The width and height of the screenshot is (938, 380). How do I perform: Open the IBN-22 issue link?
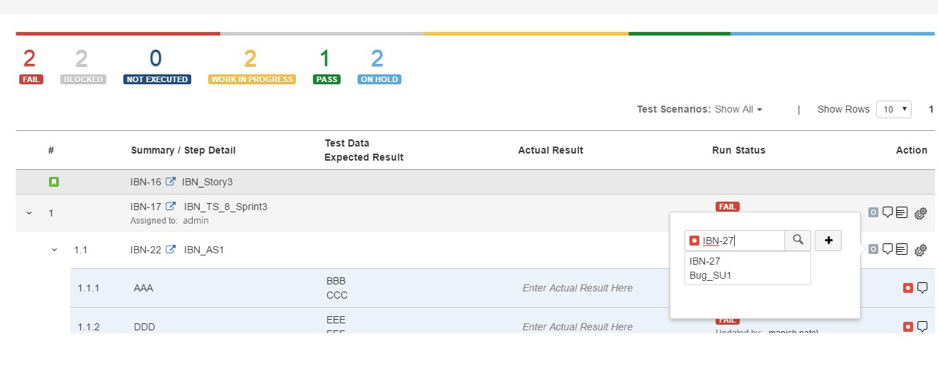(146, 250)
